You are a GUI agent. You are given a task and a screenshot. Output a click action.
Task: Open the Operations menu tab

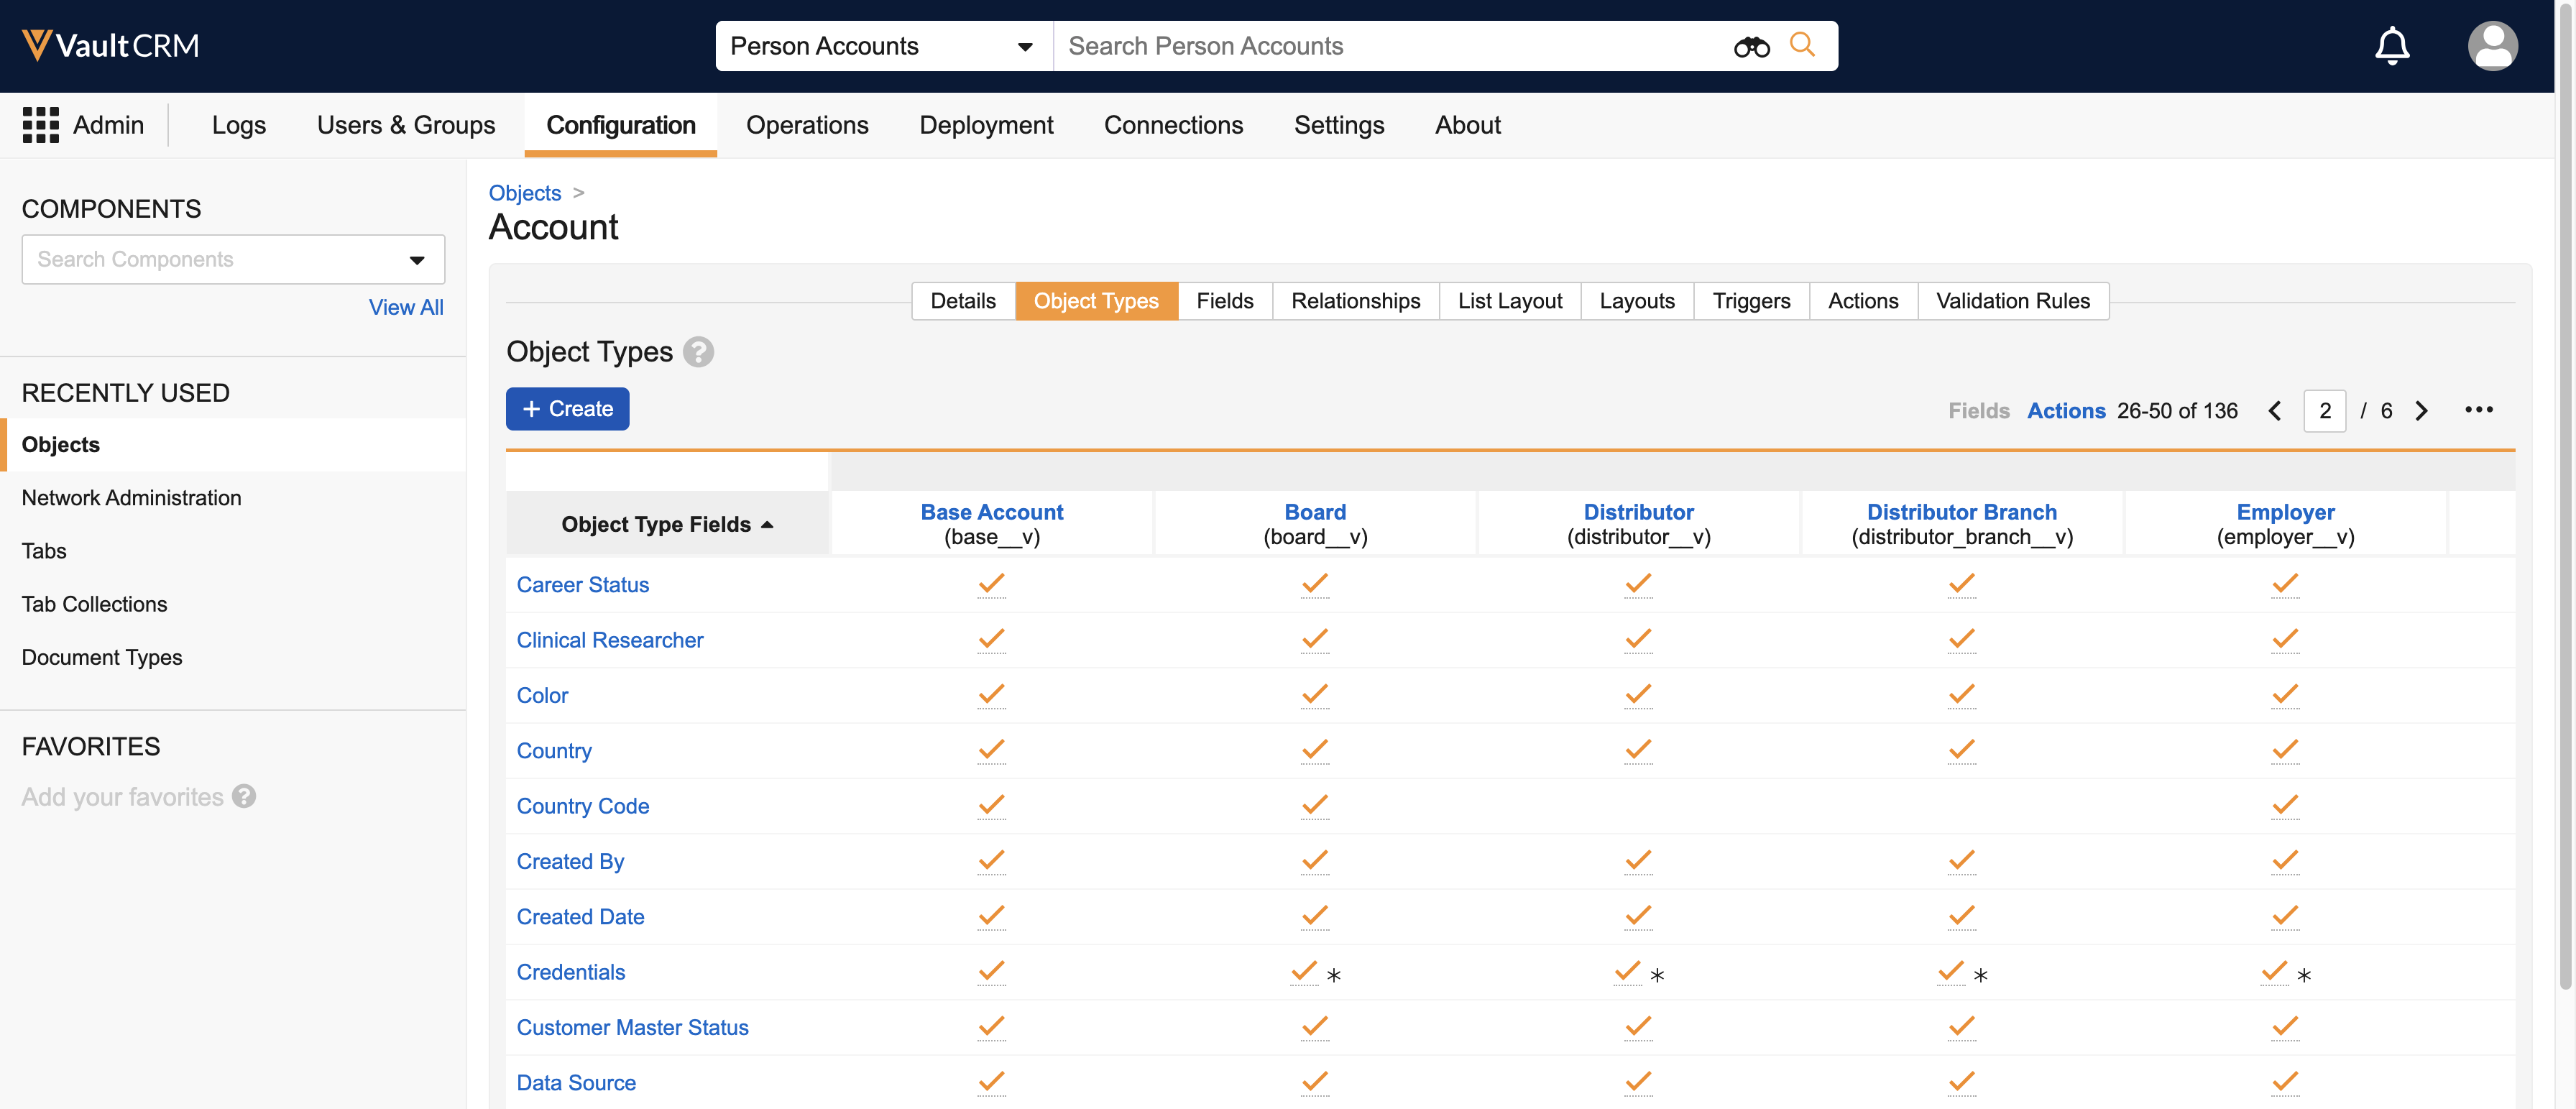point(806,125)
